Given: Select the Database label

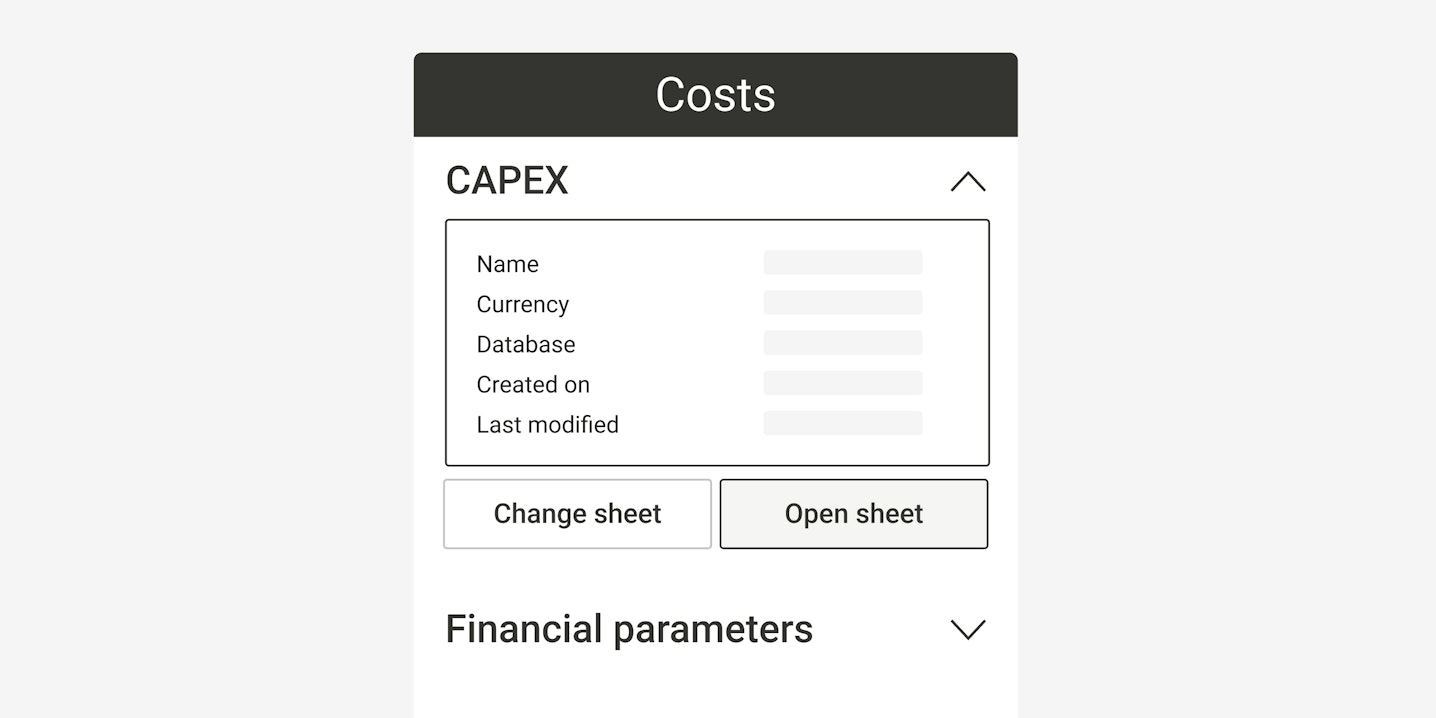Looking at the screenshot, I should [x=525, y=344].
